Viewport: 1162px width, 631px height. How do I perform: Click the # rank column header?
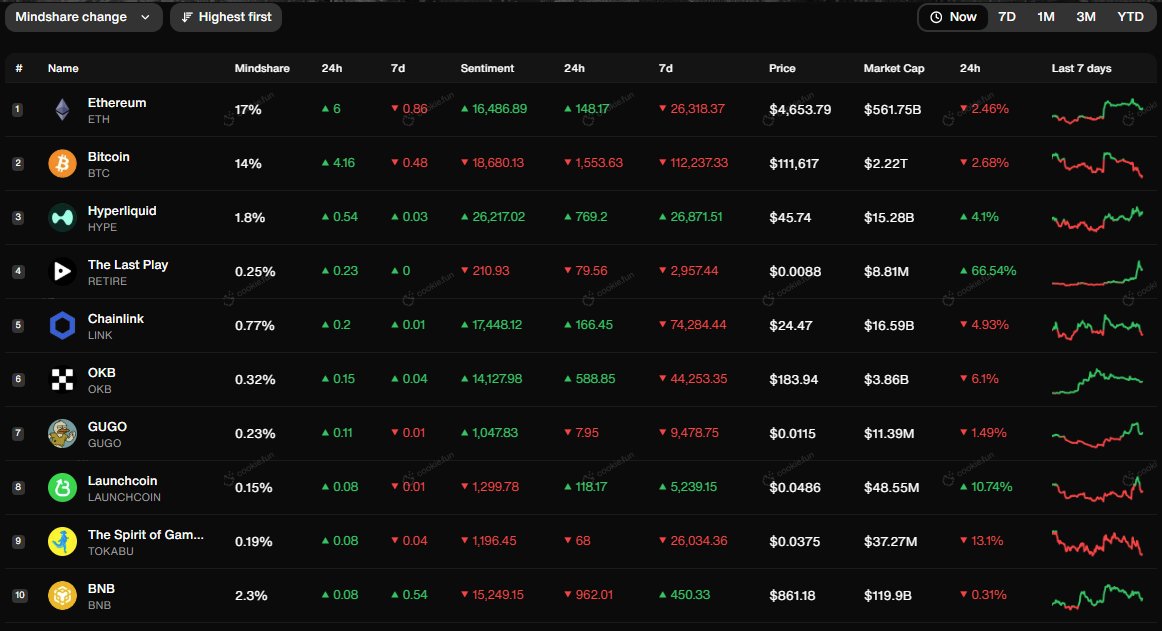[19, 68]
